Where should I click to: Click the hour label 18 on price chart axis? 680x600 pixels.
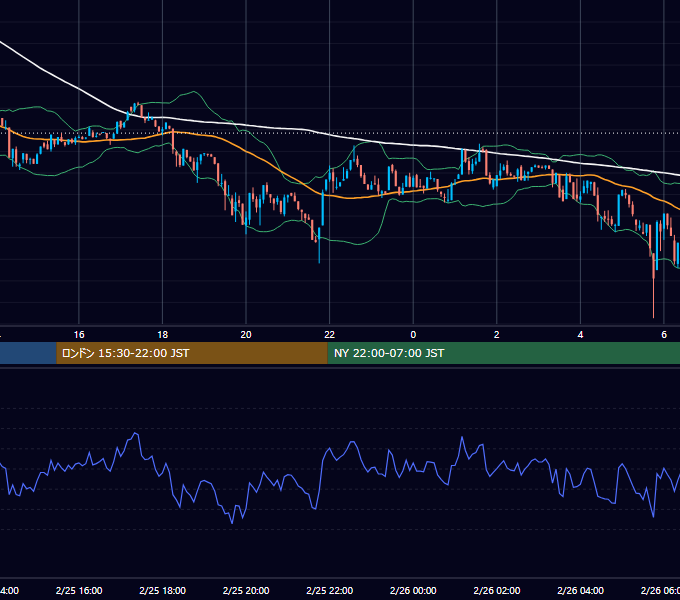163,335
